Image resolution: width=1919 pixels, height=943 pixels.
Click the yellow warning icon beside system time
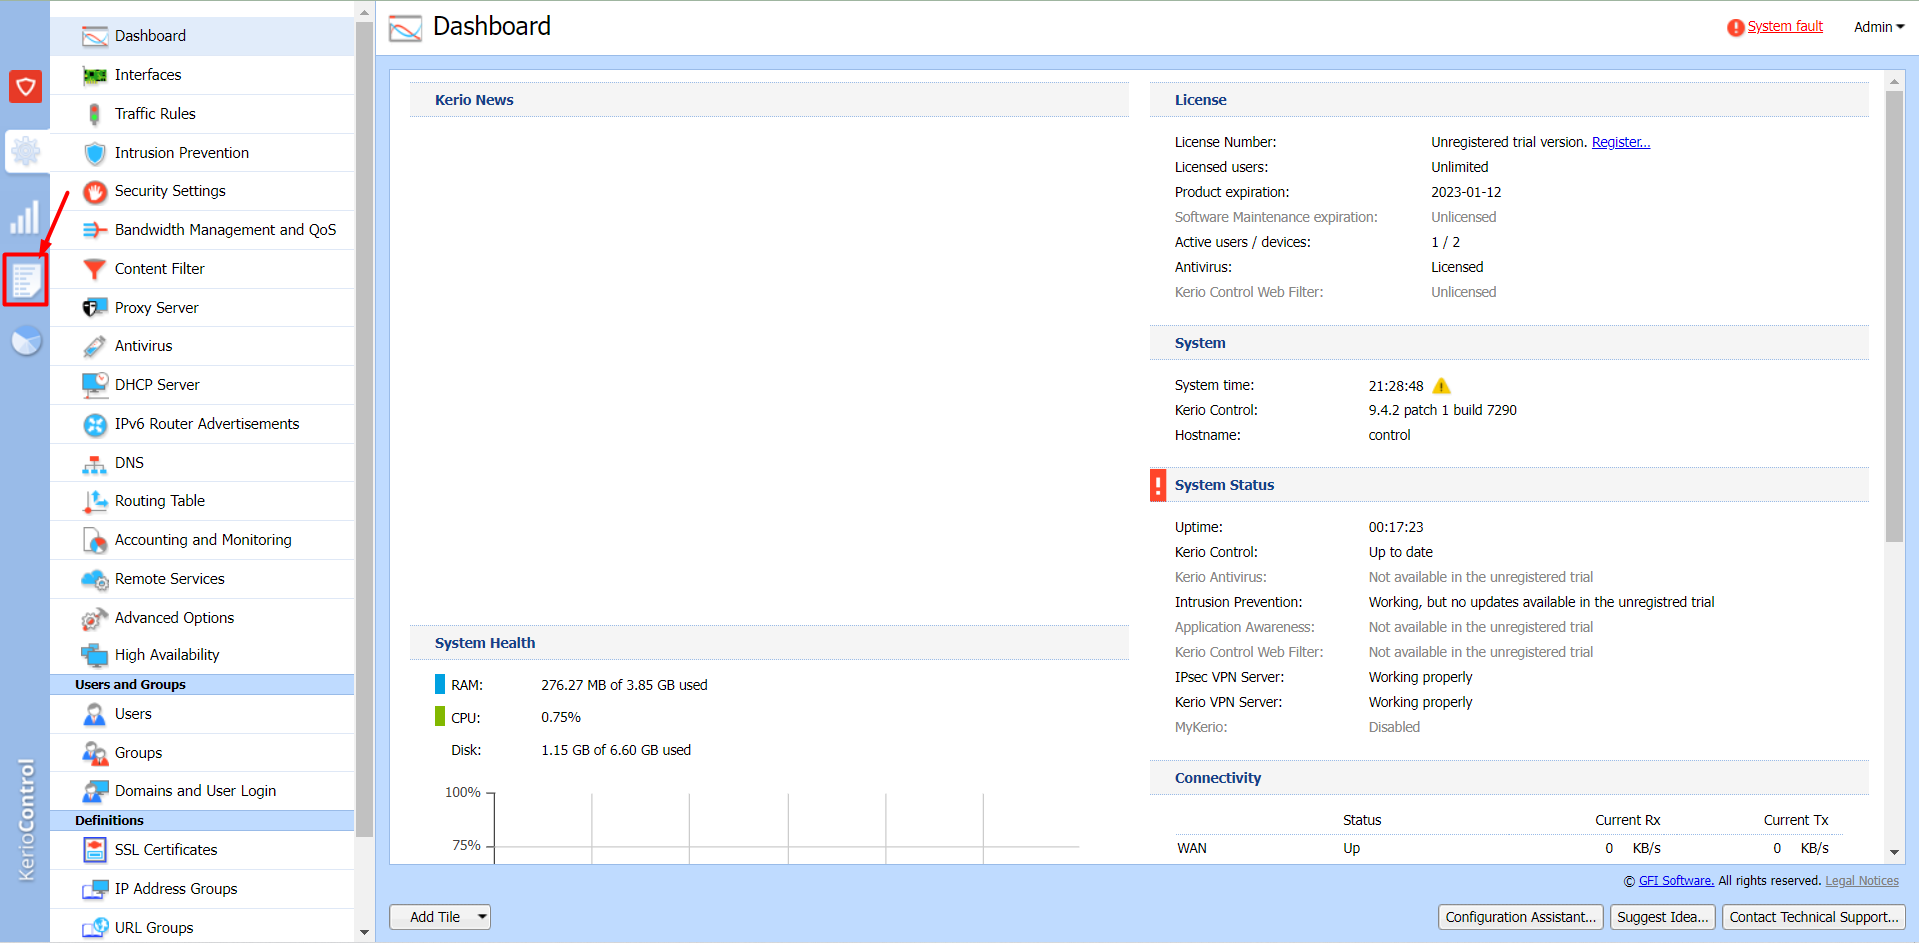(1441, 386)
